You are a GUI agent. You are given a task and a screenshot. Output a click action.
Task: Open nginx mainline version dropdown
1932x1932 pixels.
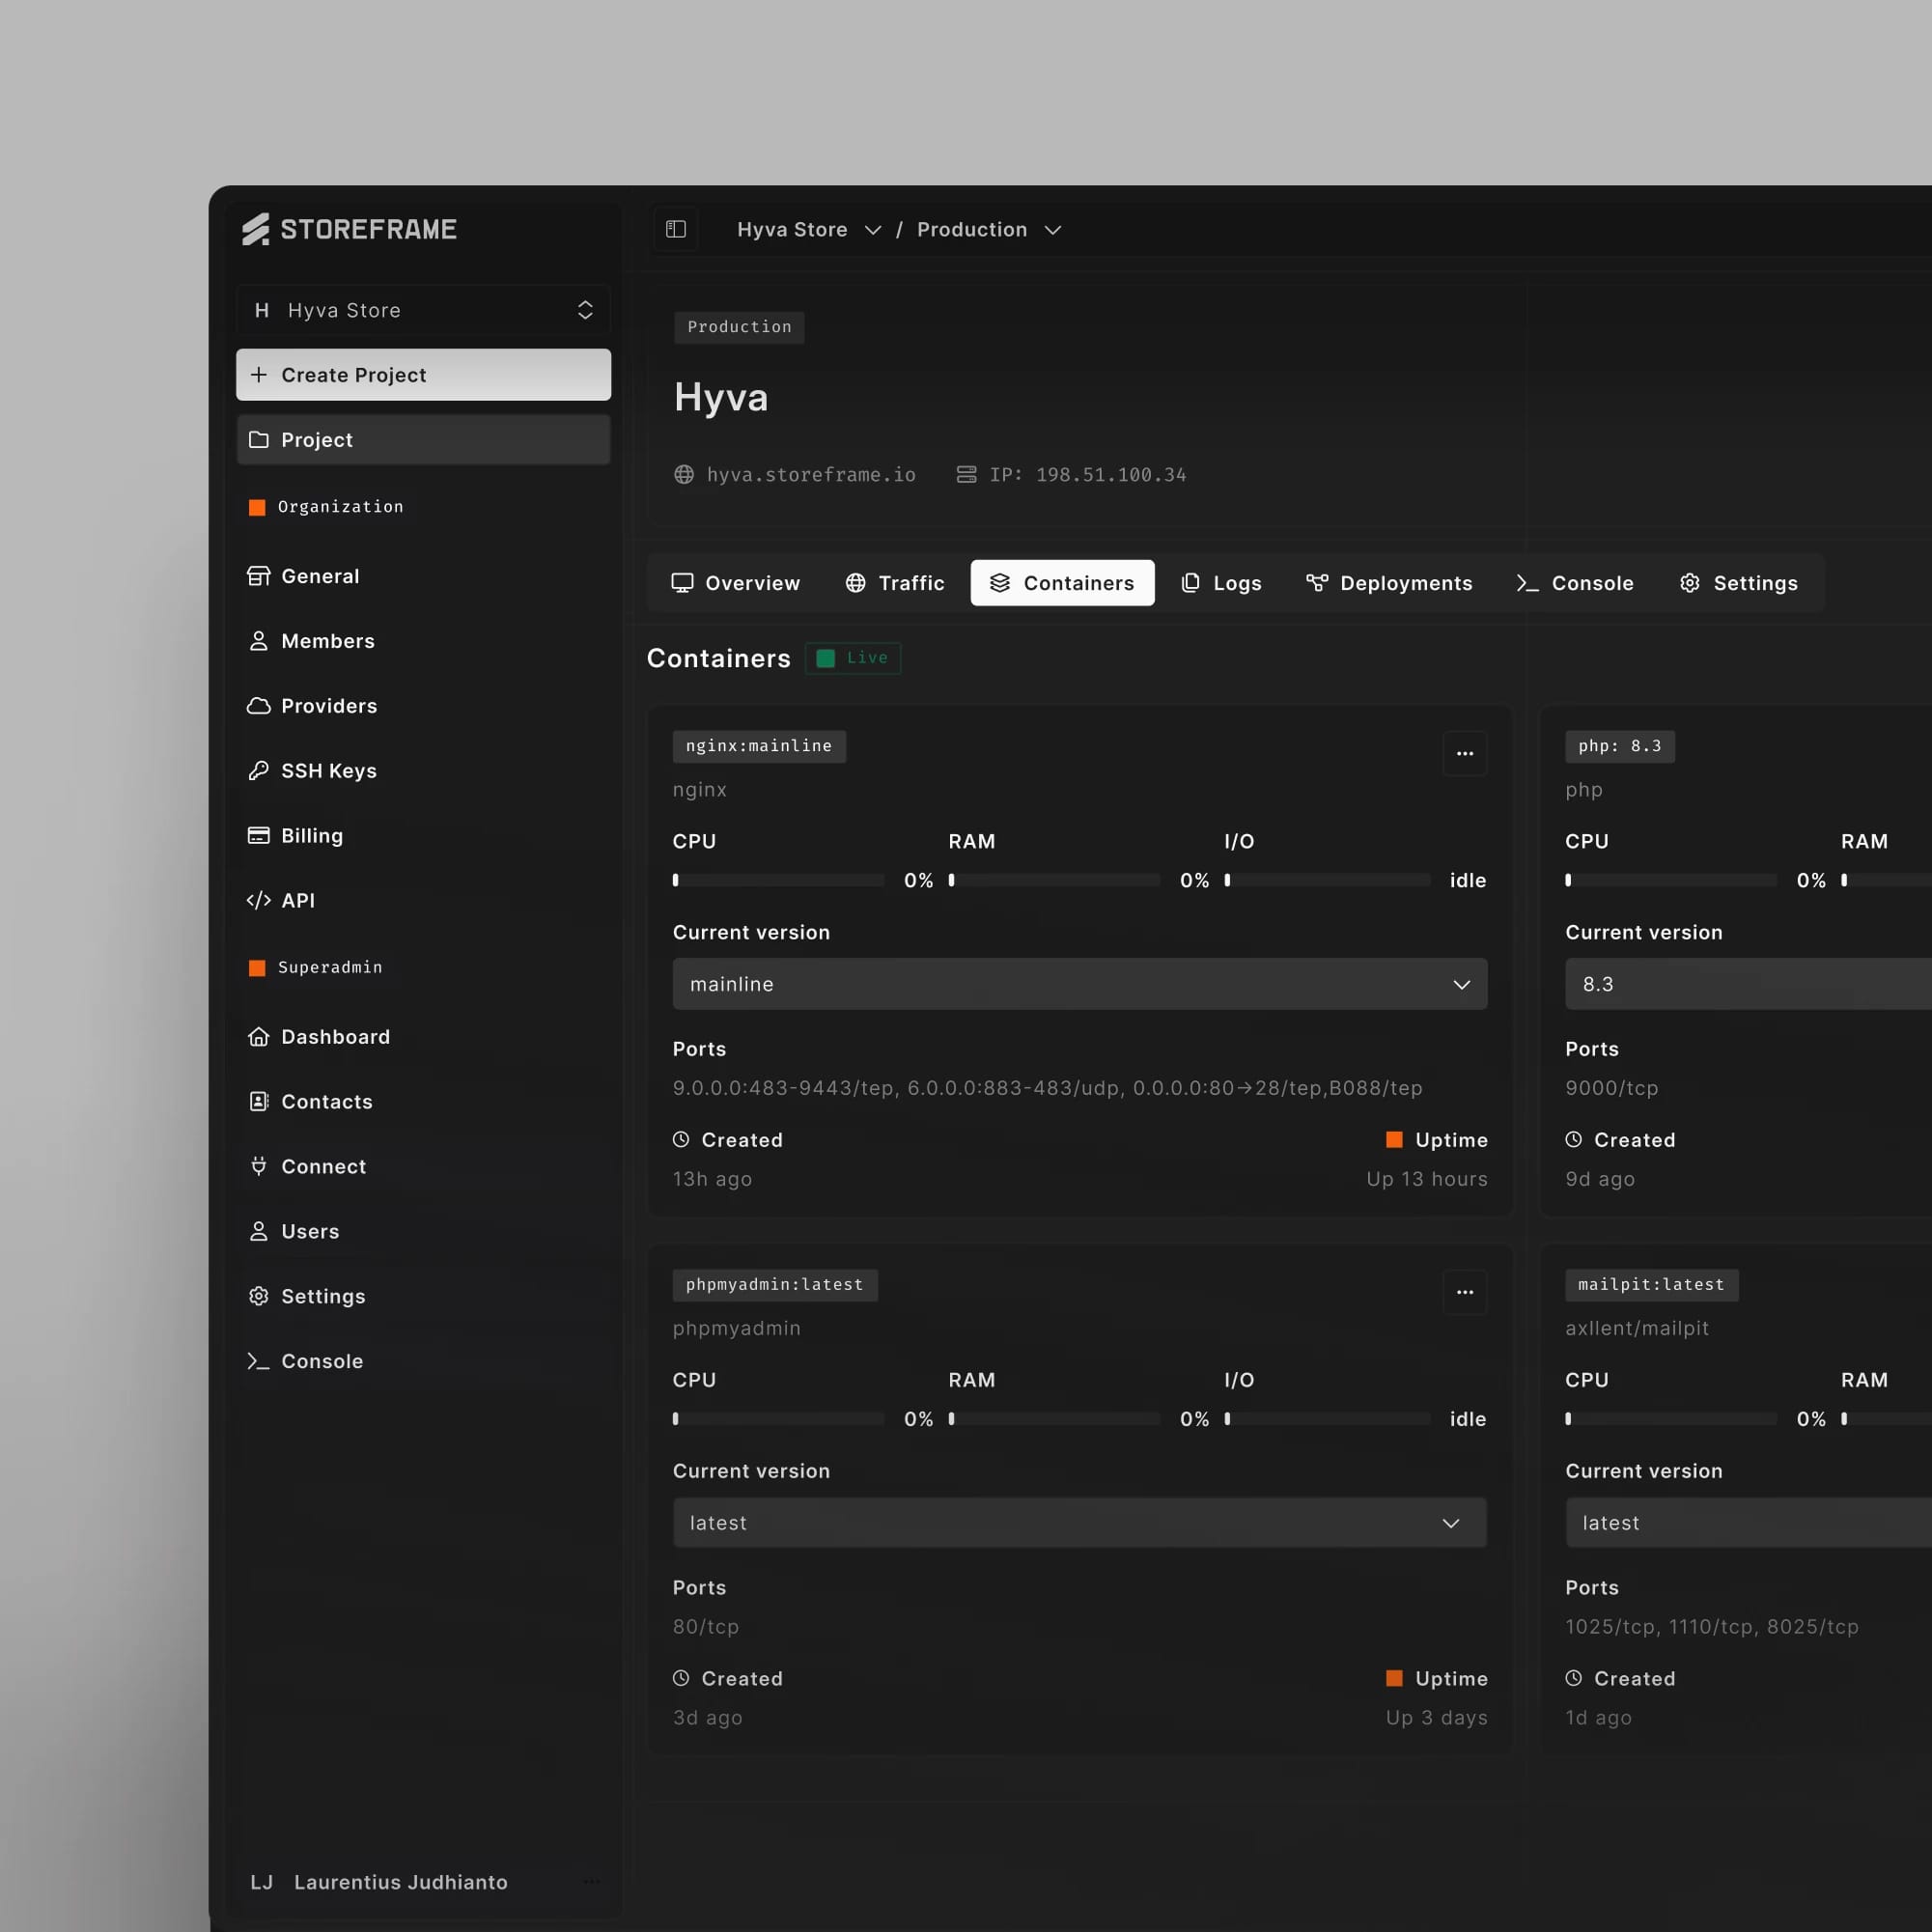(x=1080, y=984)
